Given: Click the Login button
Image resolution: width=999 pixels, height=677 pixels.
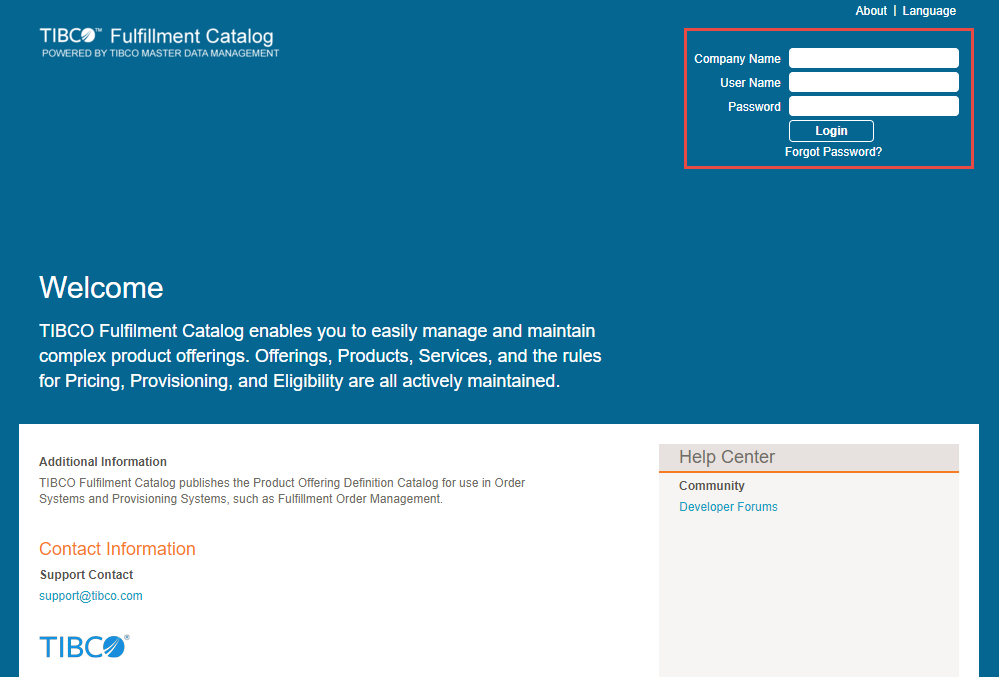Looking at the screenshot, I should point(831,131).
